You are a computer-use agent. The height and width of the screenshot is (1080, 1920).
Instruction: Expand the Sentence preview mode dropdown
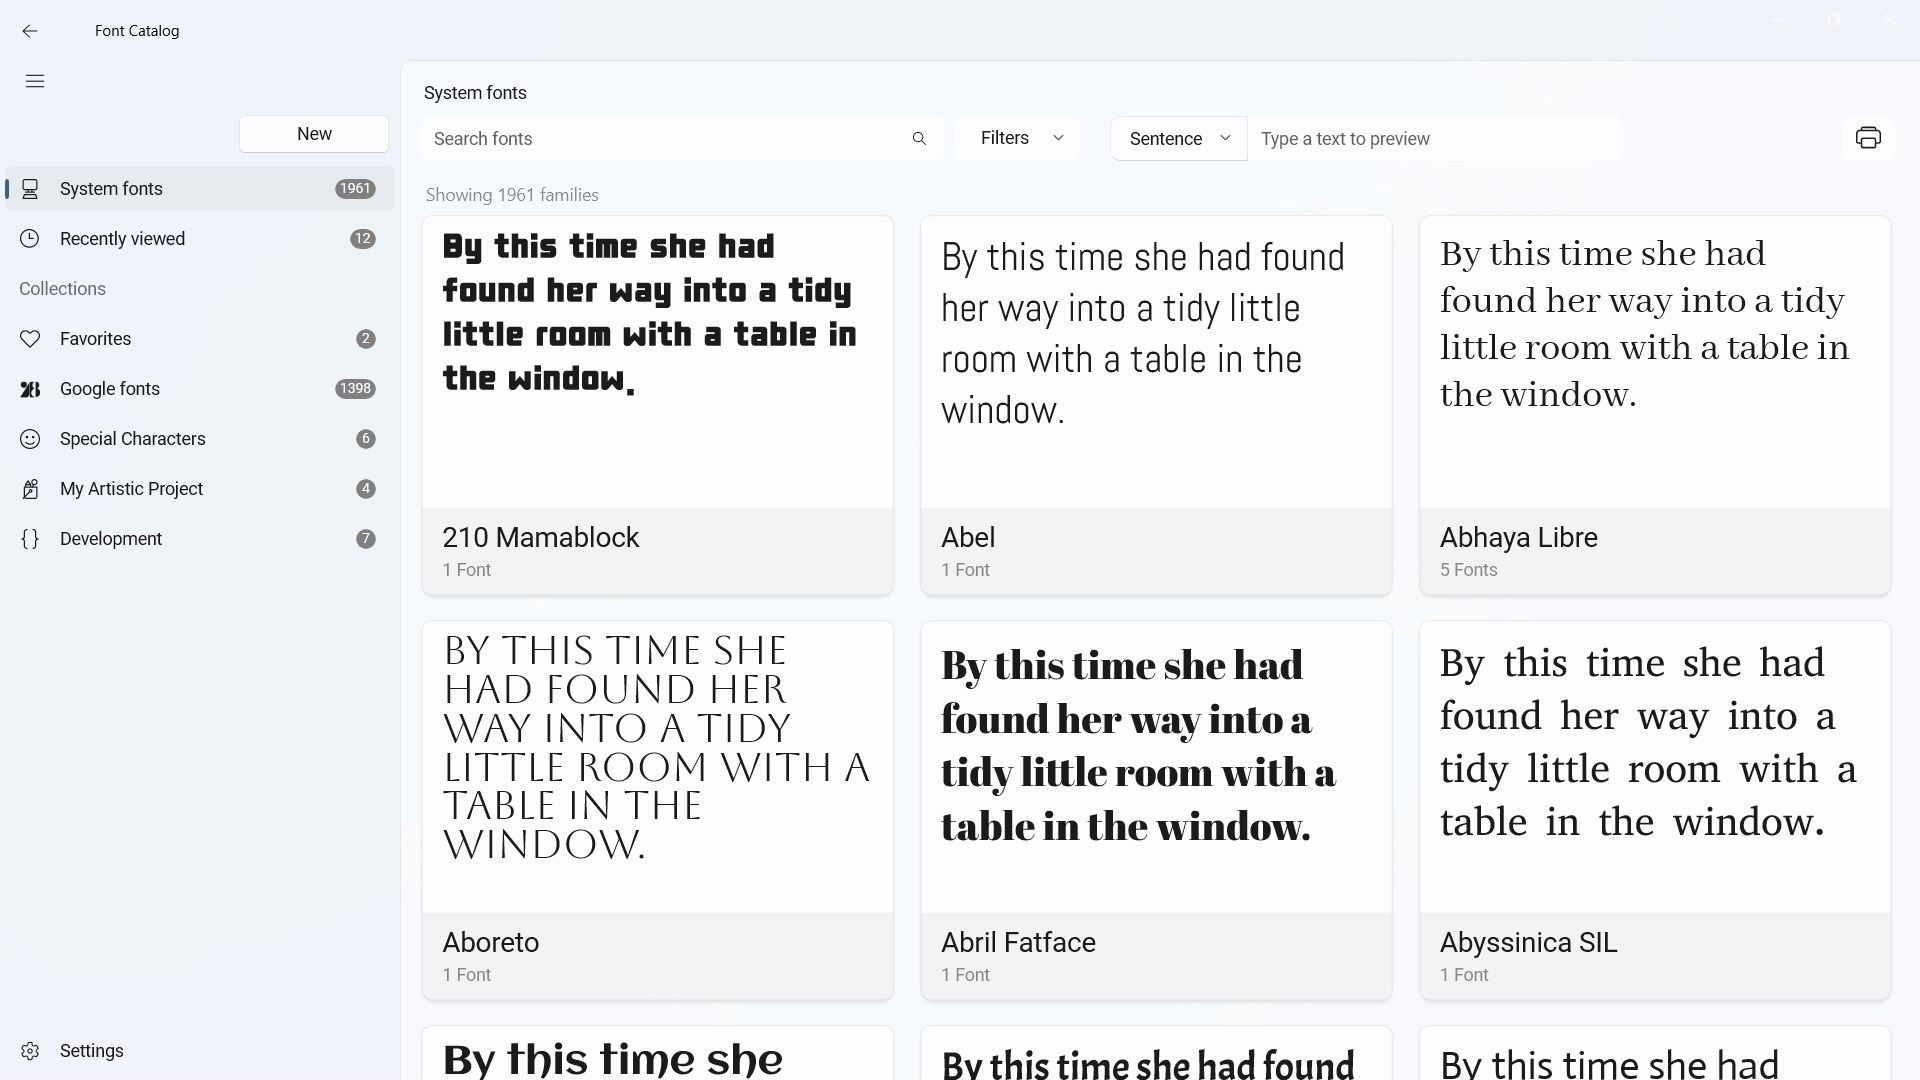click(x=1178, y=138)
